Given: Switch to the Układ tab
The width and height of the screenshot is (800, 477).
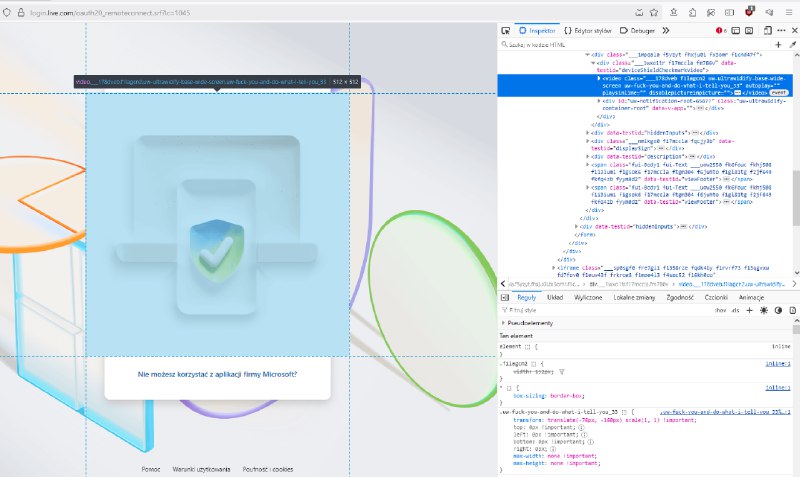Looking at the screenshot, I should 555,297.
